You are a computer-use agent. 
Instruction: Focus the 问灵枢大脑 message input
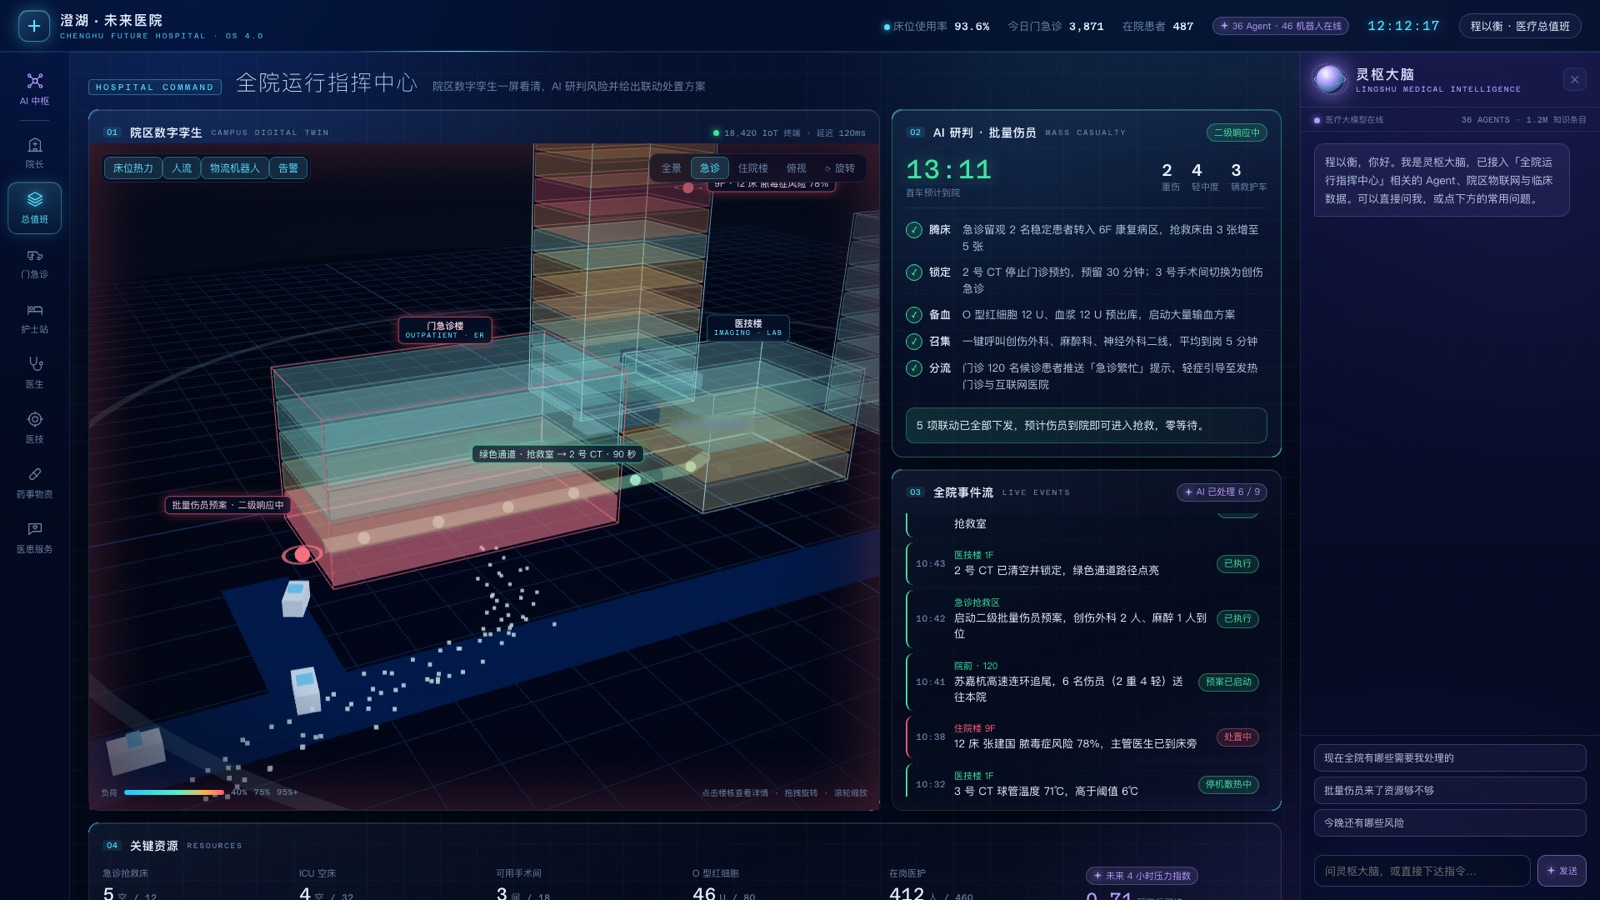(1422, 871)
